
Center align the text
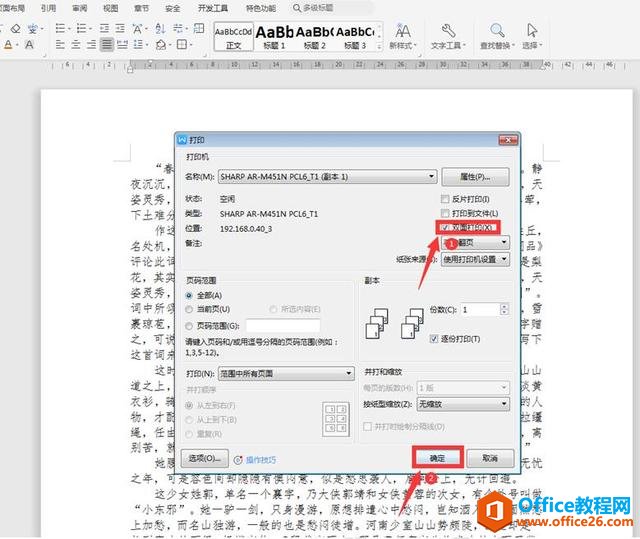pos(76,44)
